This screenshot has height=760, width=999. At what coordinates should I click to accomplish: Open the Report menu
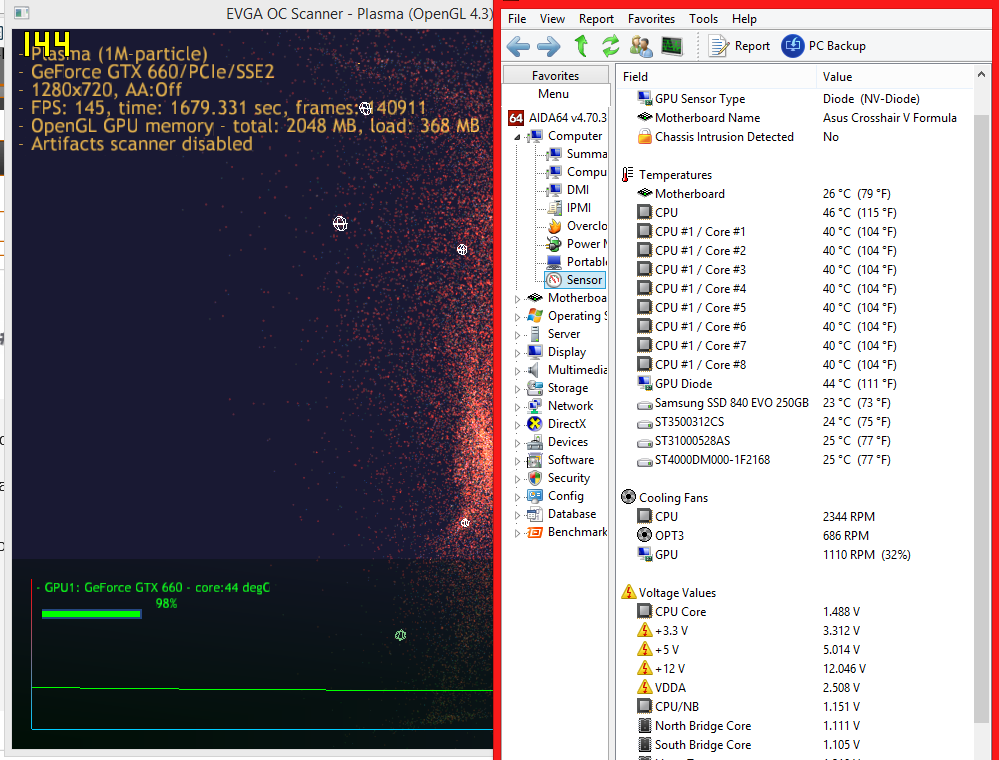click(596, 19)
